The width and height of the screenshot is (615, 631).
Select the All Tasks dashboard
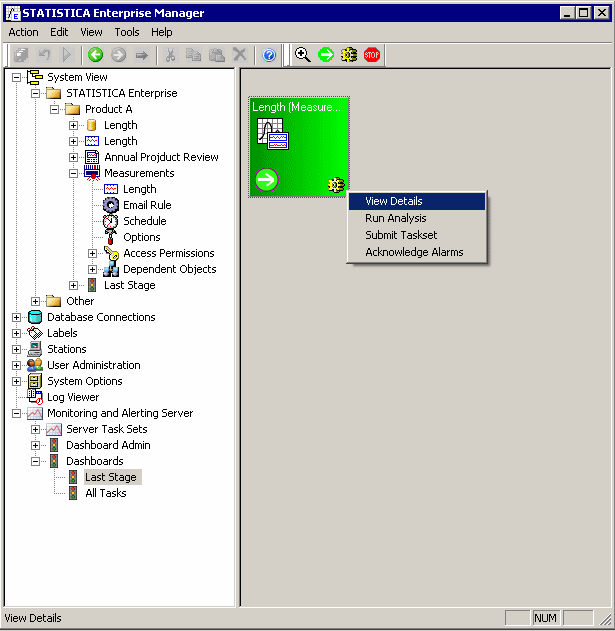[106, 493]
